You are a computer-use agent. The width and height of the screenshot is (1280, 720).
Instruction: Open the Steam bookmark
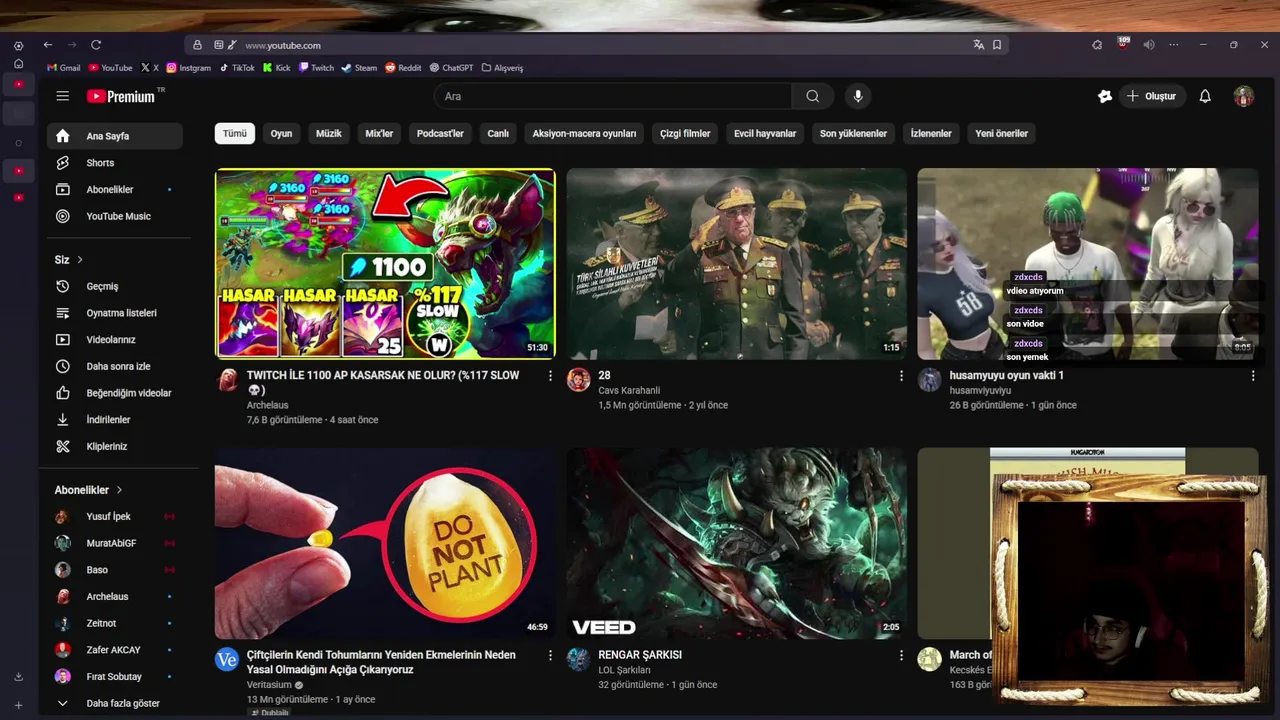(359, 68)
